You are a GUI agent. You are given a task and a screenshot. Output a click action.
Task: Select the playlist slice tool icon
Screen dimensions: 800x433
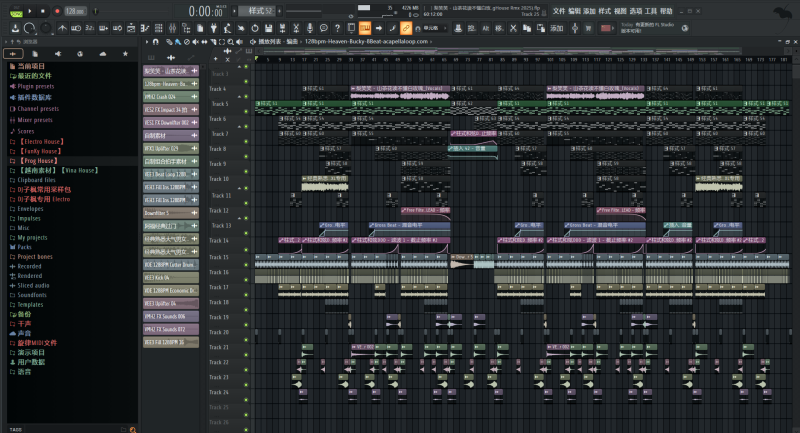tap(213, 42)
